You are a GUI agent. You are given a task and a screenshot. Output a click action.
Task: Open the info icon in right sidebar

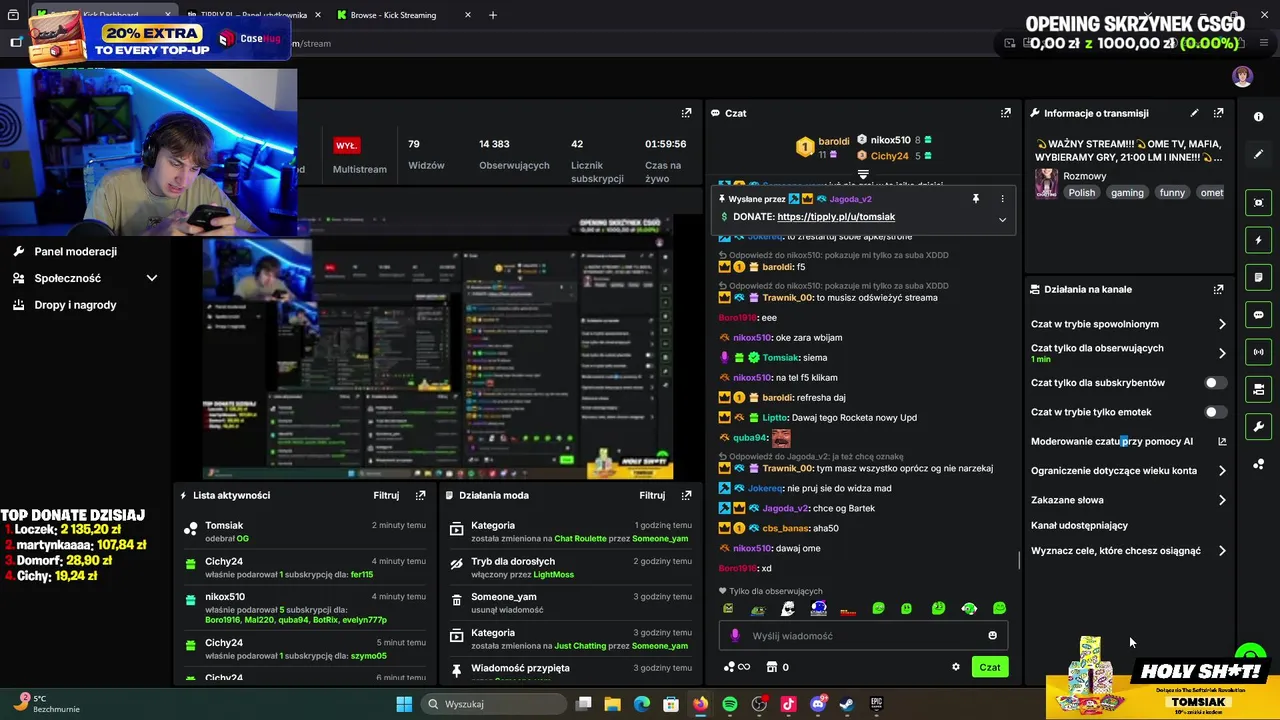1258,117
